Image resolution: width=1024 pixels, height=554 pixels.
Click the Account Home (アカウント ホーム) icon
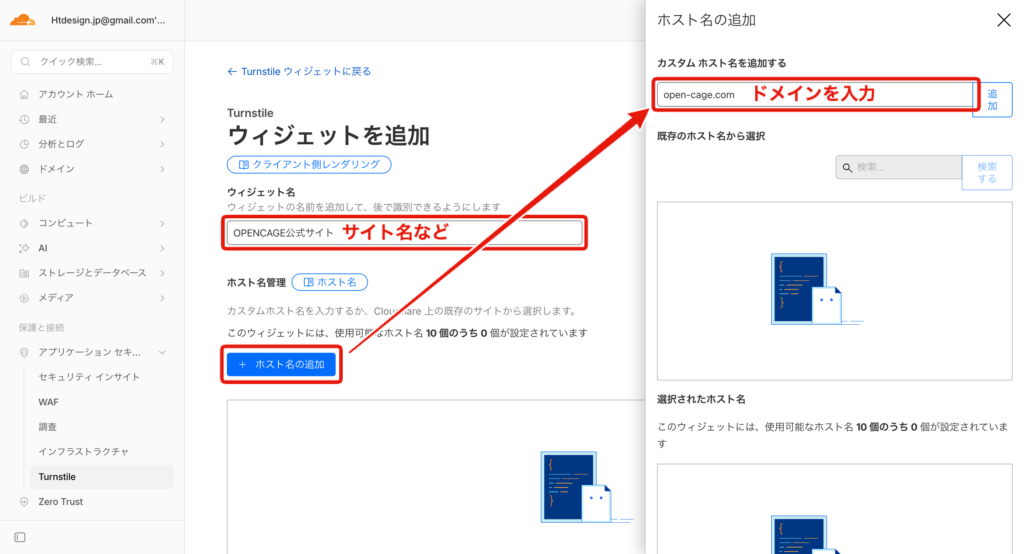tap(24, 94)
